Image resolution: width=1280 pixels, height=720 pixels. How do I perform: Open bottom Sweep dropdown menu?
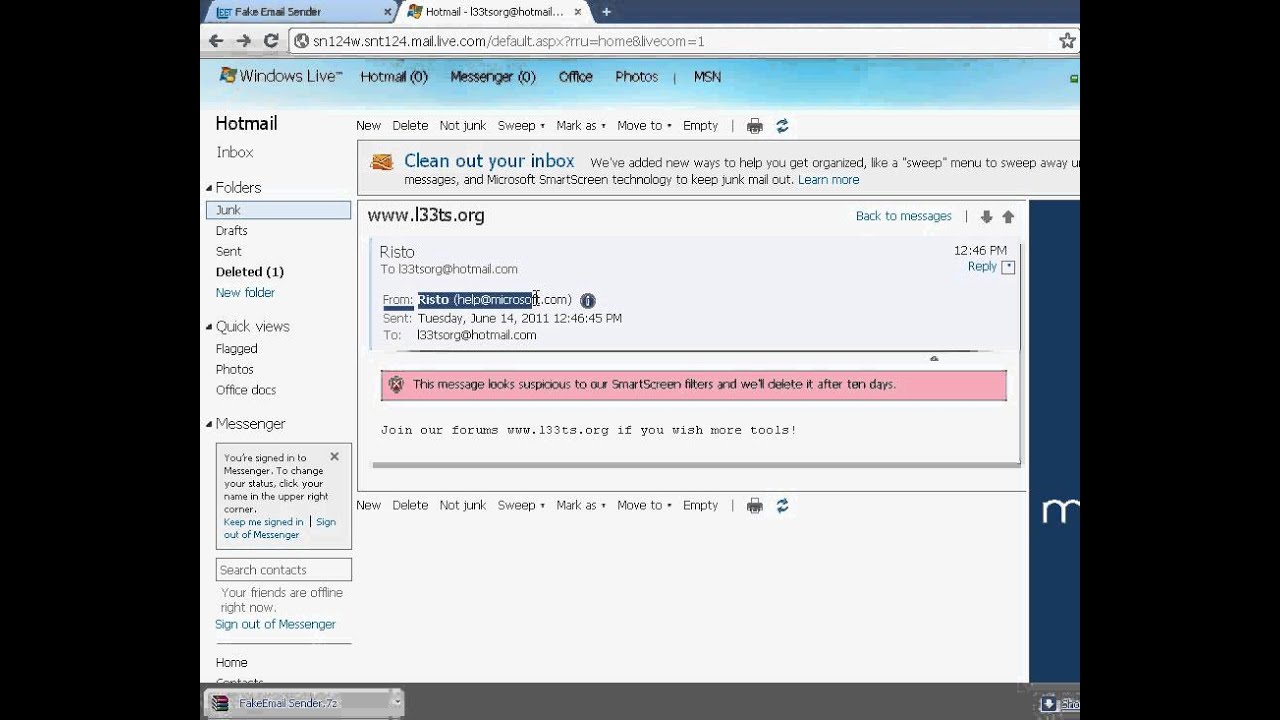pos(521,506)
